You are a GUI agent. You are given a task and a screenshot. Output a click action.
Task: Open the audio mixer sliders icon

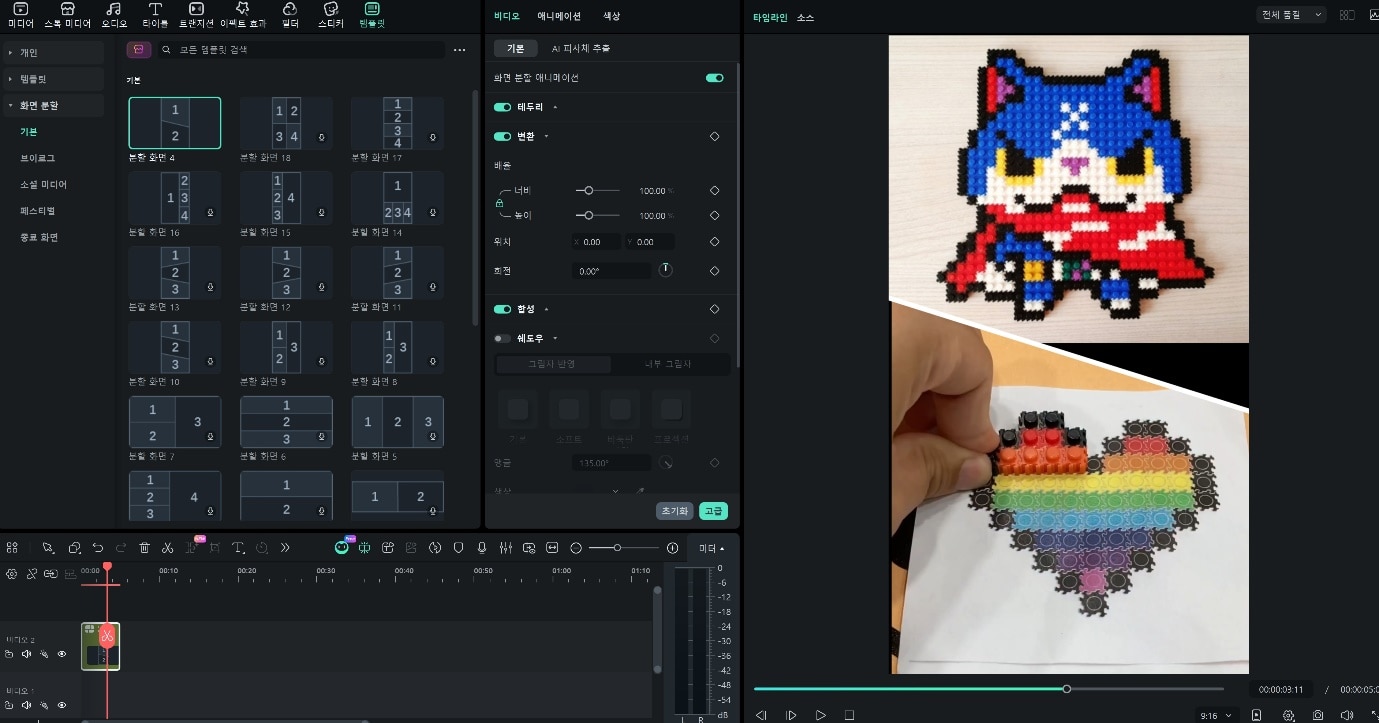click(x=505, y=548)
